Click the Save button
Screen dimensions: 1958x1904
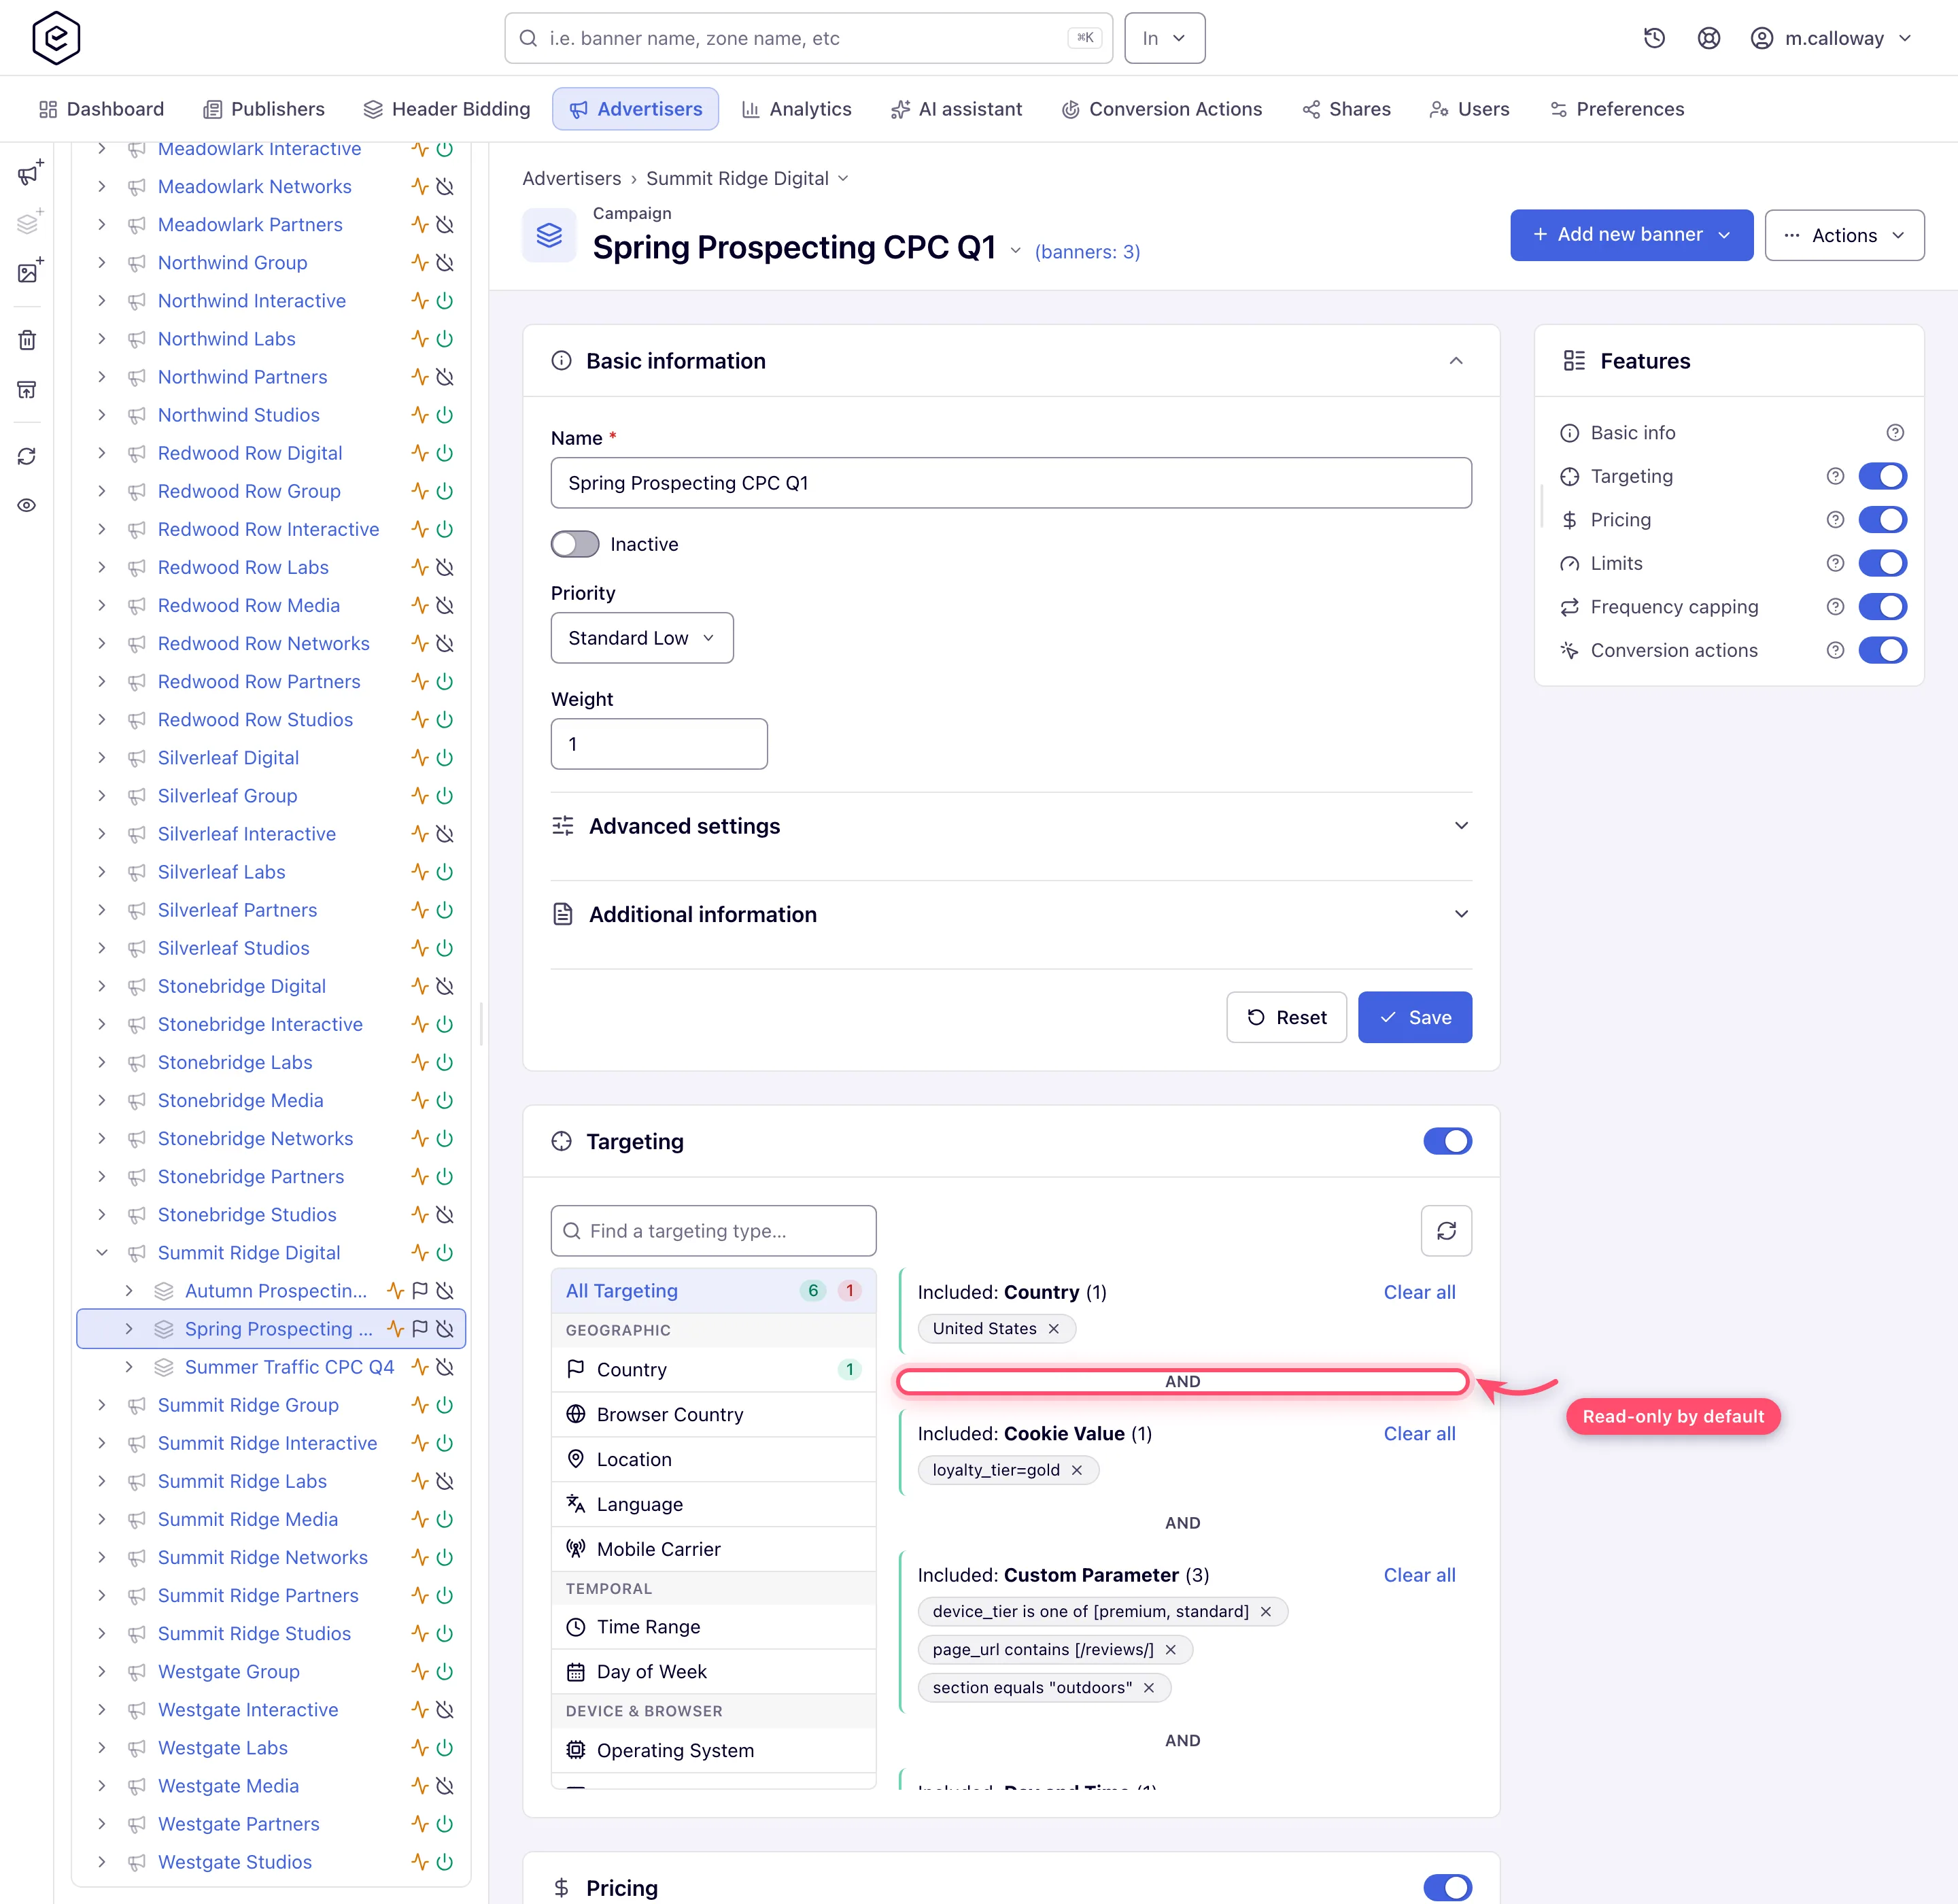(1414, 1017)
